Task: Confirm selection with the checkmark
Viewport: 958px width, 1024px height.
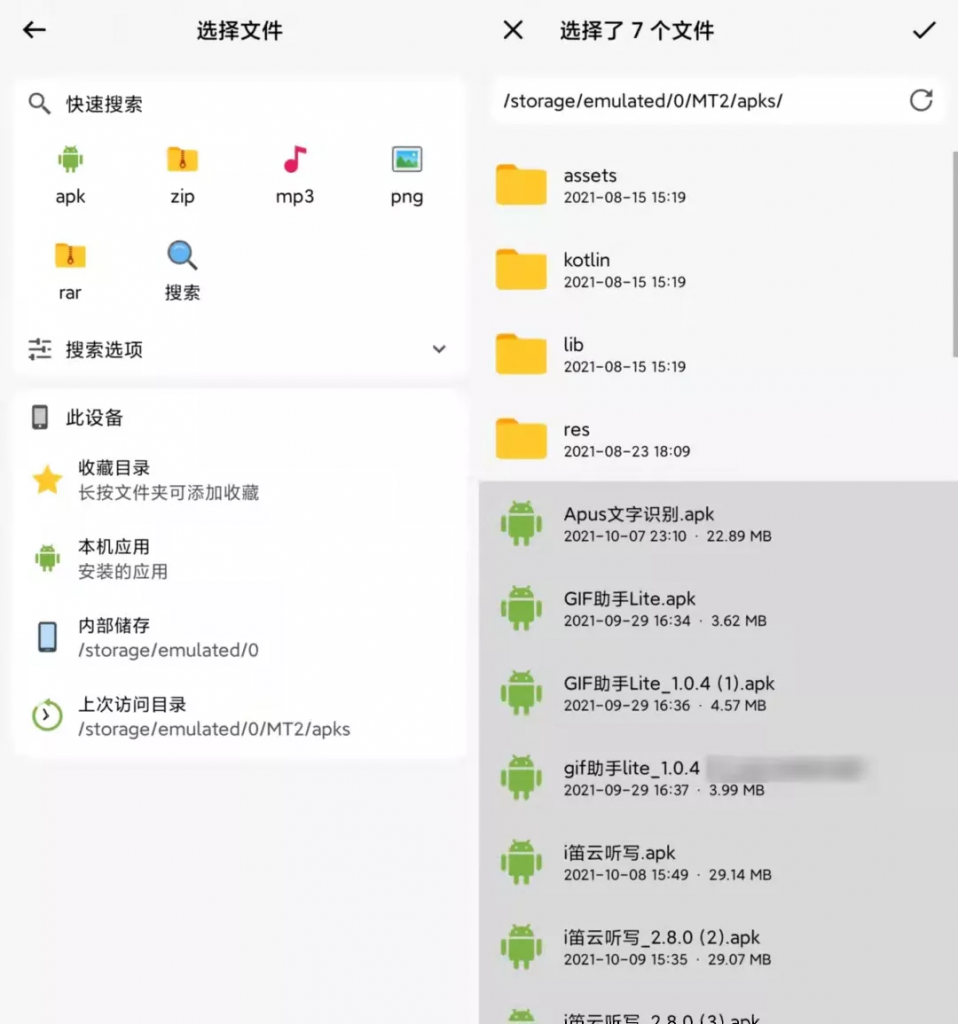Action: 924,30
